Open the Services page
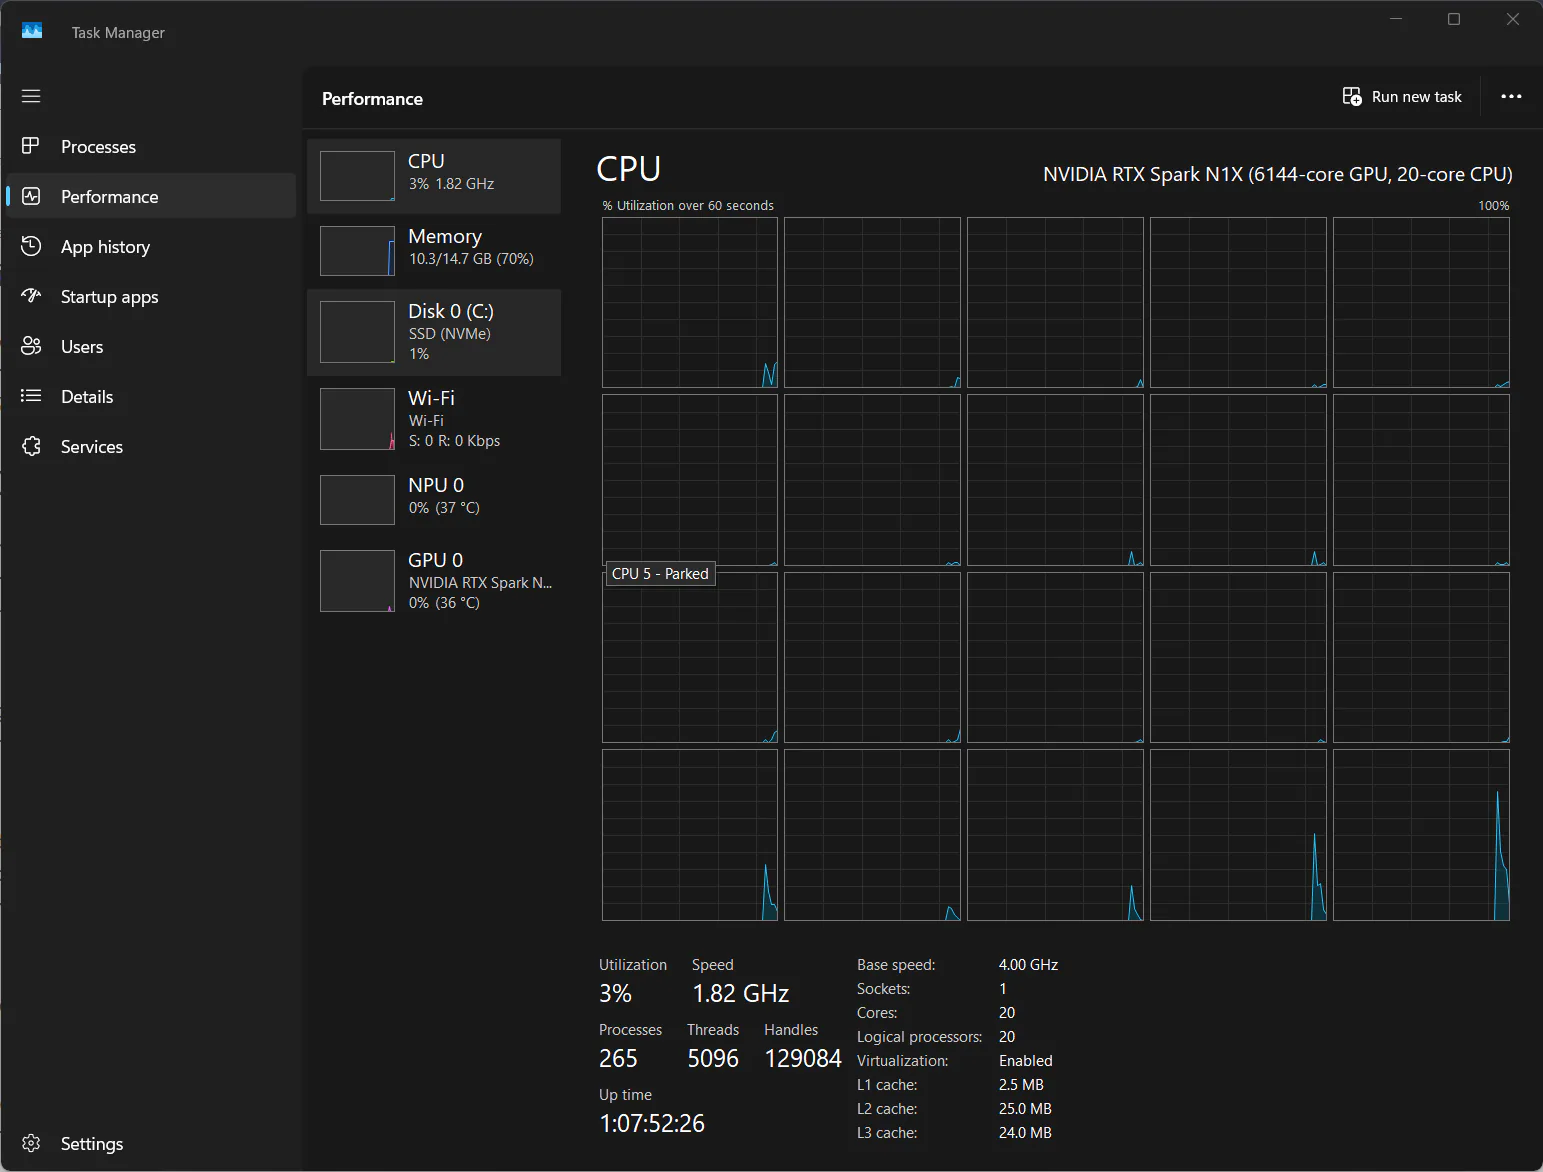Image resolution: width=1543 pixels, height=1172 pixels. [x=151, y=447]
